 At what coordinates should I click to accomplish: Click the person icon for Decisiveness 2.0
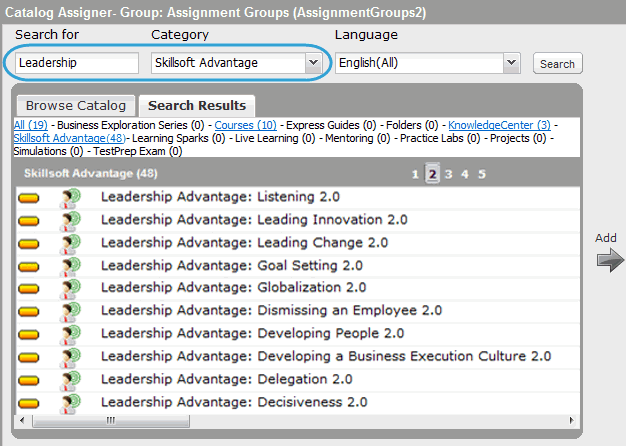(x=70, y=404)
